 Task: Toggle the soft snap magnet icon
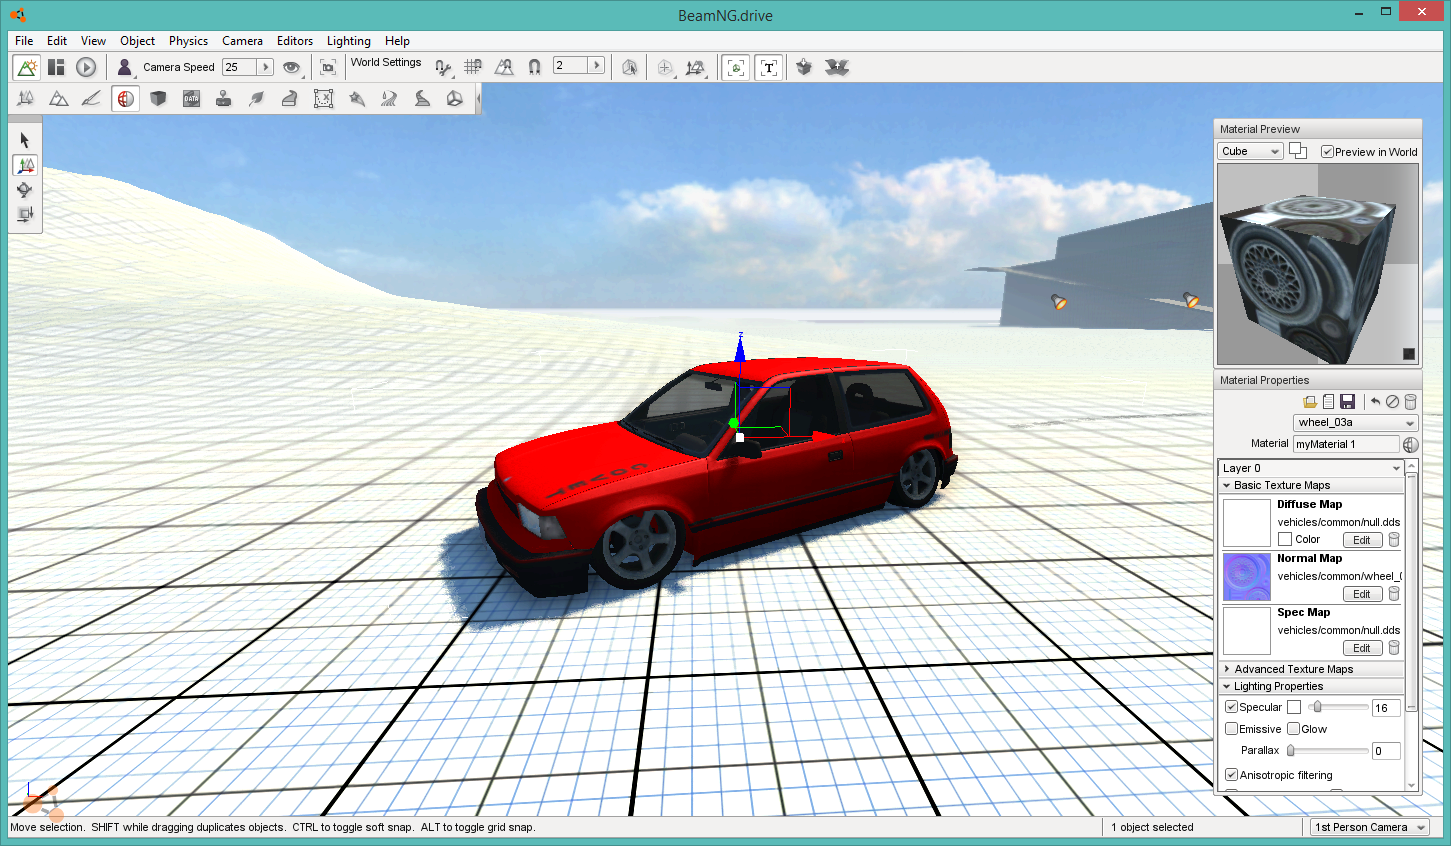click(534, 67)
